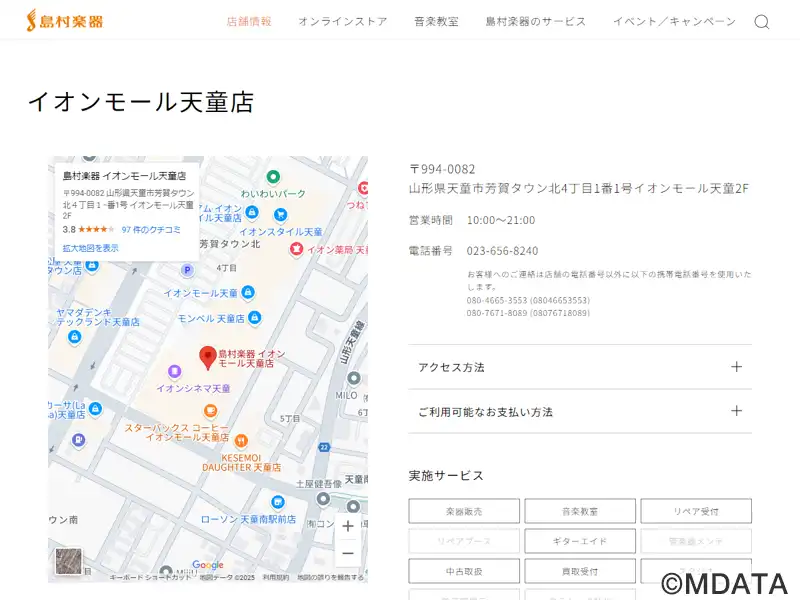The height and width of the screenshot is (600, 800).
Task: Click the mobile number 080-7671-8089
Action: click(528, 313)
